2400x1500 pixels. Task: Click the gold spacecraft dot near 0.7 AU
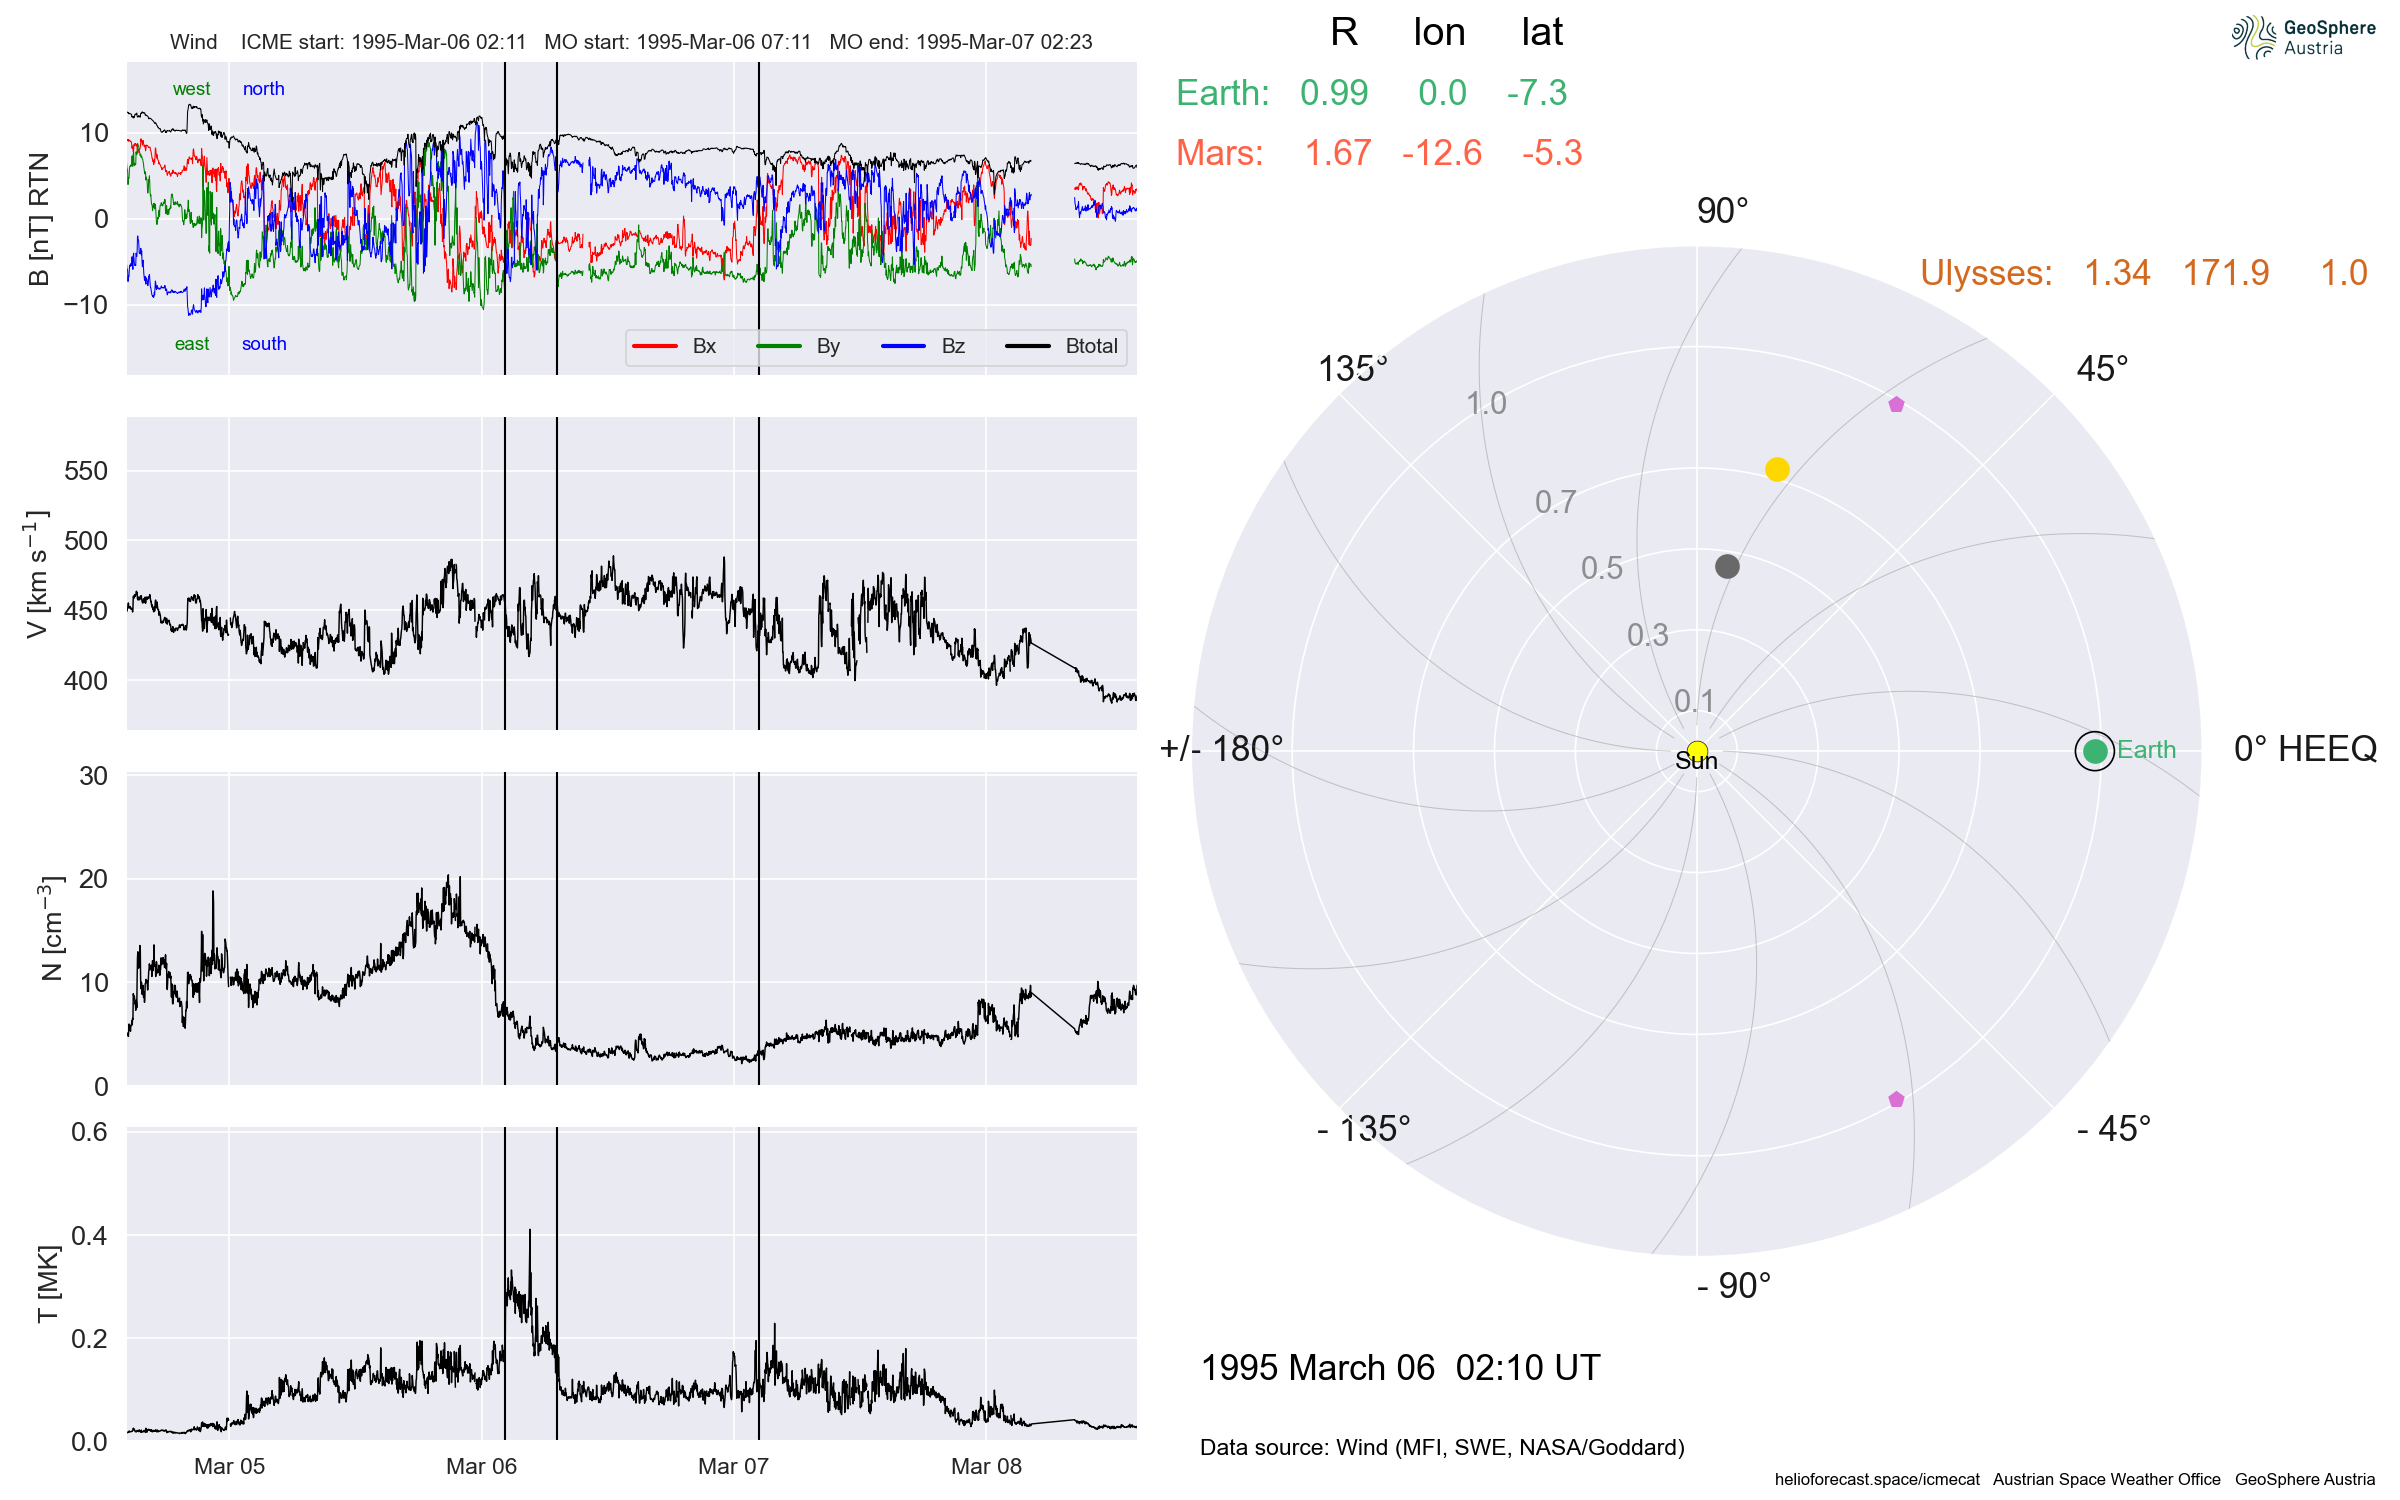point(1777,469)
